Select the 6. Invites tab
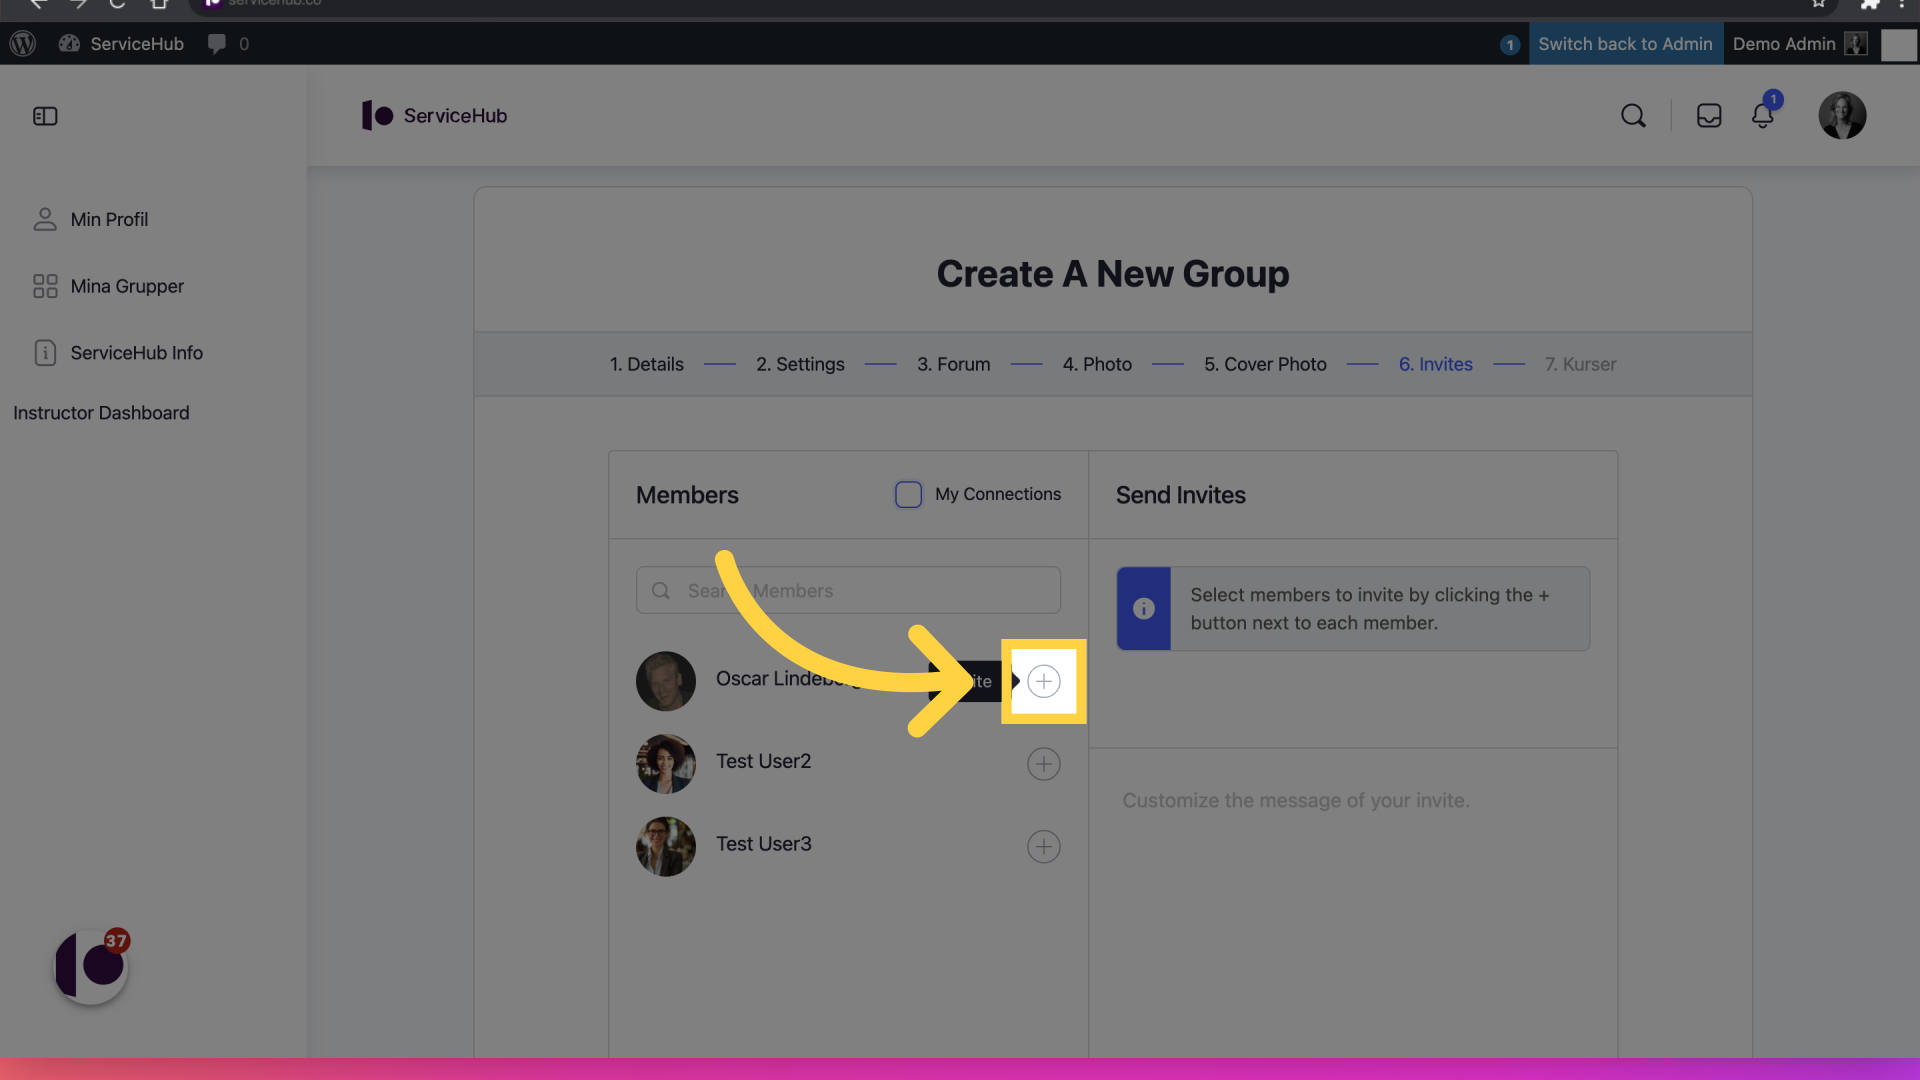The width and height of the screenshot is (1920, 1080). [x=1435, y=364]
